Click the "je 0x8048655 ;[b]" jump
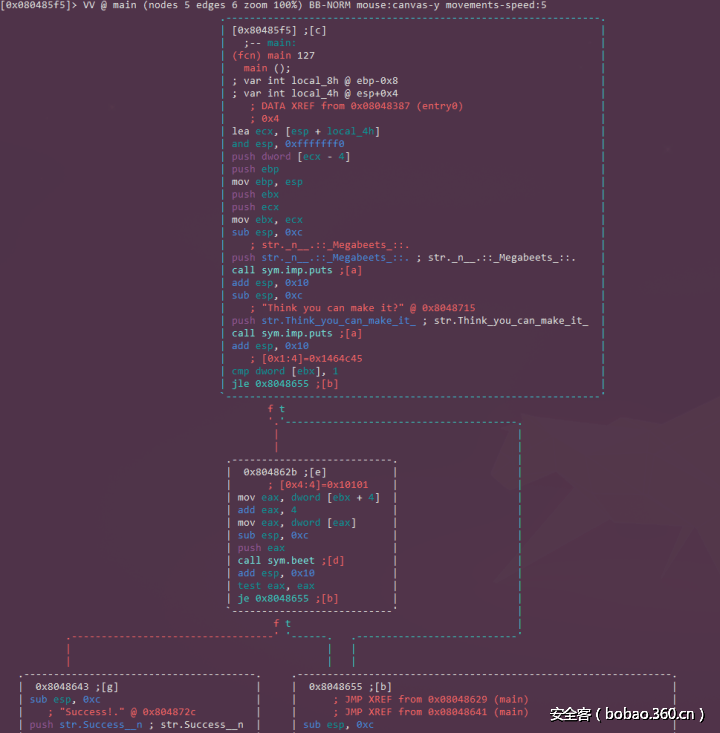Screen dimensions: 720x733 click(288, 598)
